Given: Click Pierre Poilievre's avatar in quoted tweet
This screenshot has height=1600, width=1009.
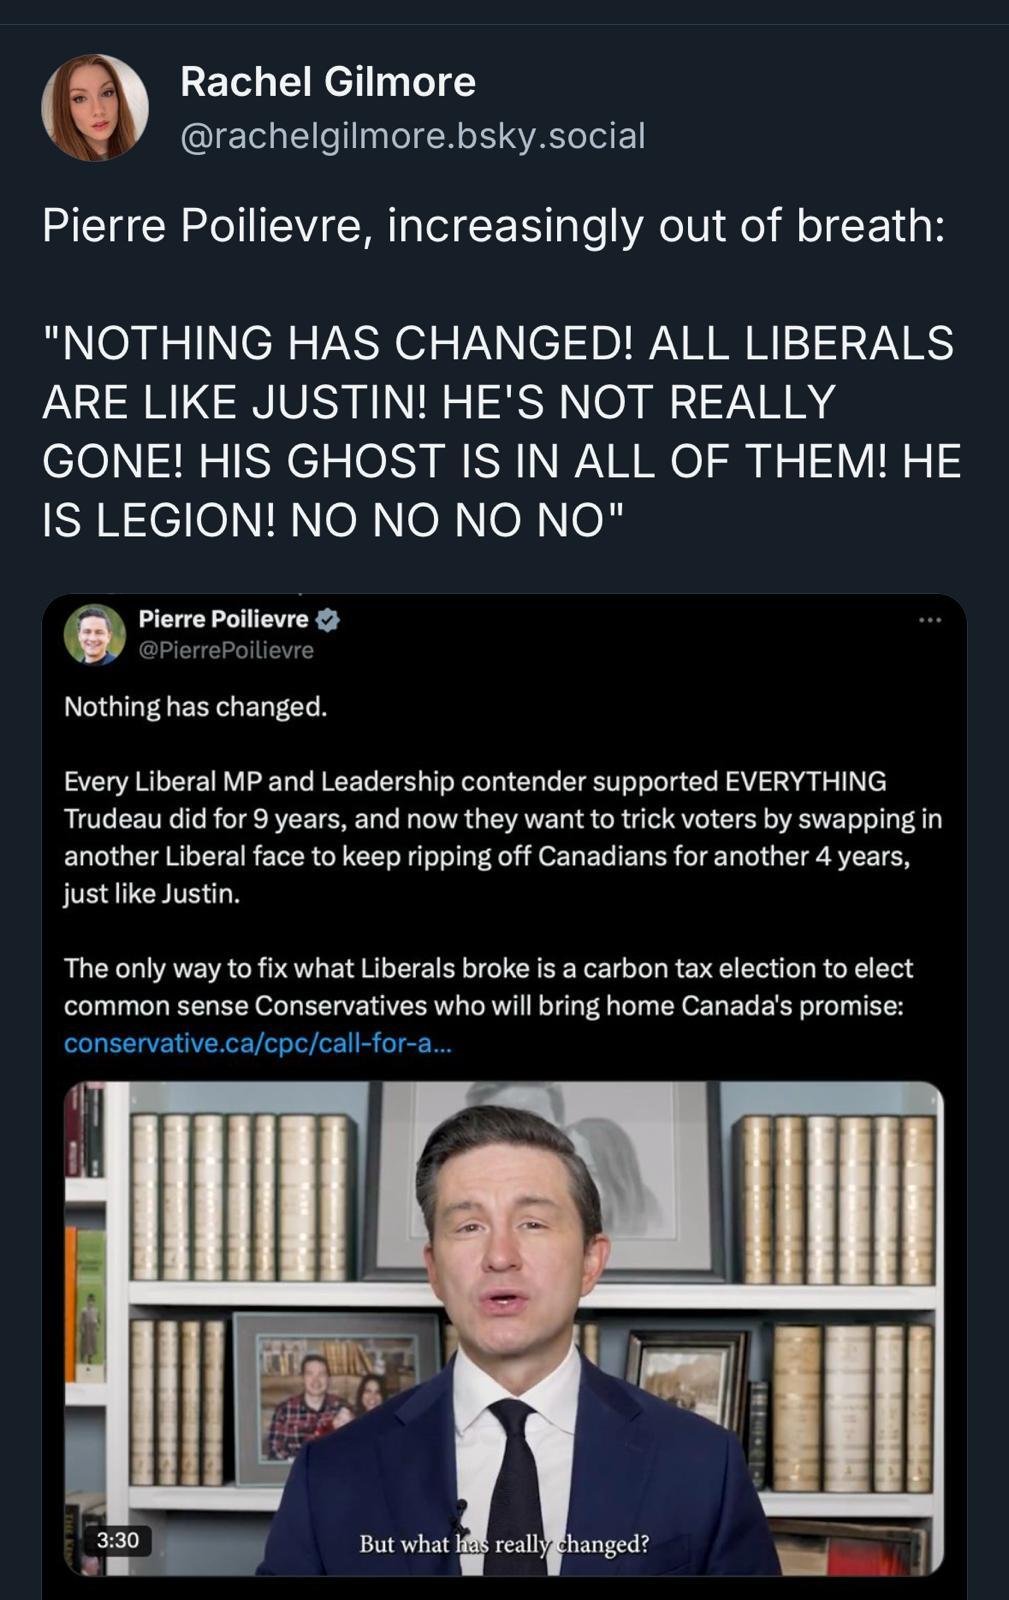Looking at the screenshot, I should tap(95, 634).
